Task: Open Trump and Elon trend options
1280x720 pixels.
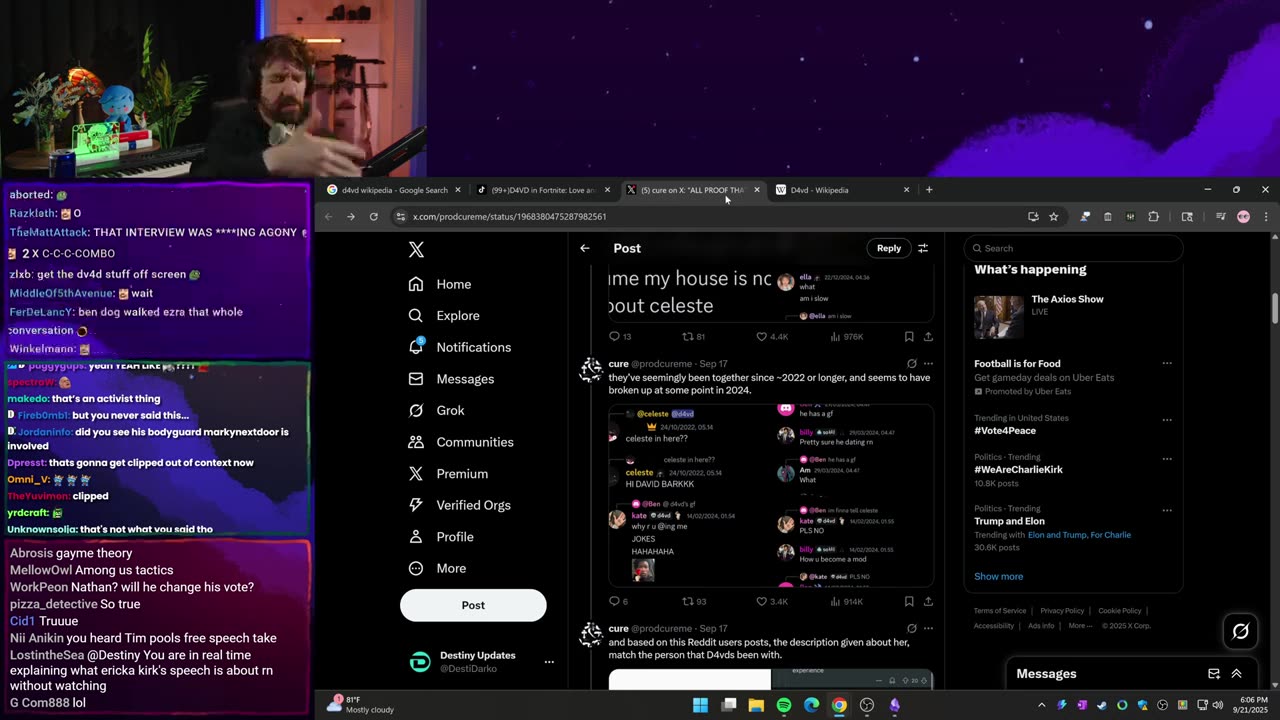Action: tap(1167, 510)
